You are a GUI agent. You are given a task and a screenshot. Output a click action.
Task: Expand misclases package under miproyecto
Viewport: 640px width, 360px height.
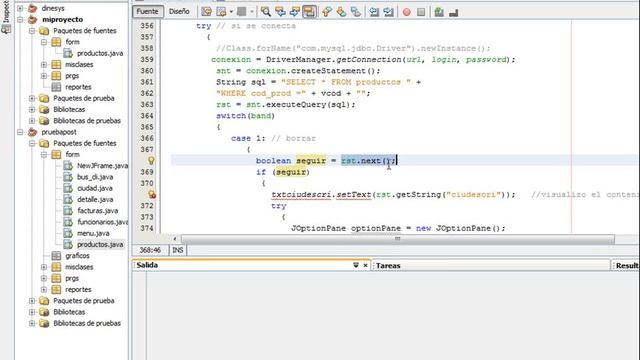point(44,64)
